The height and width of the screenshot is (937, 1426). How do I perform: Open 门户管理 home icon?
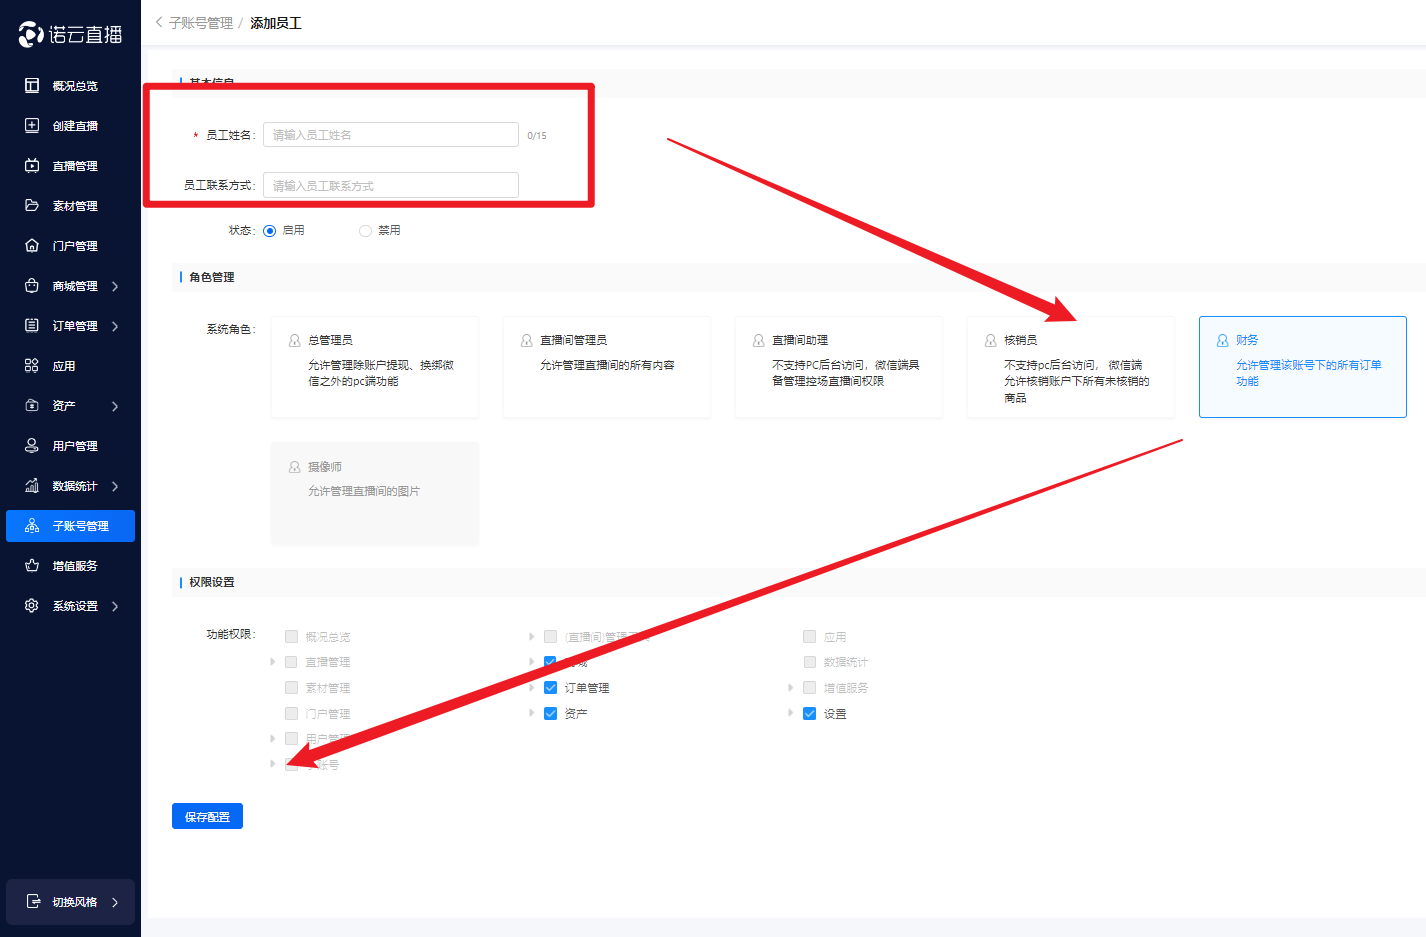coord(32,246)
